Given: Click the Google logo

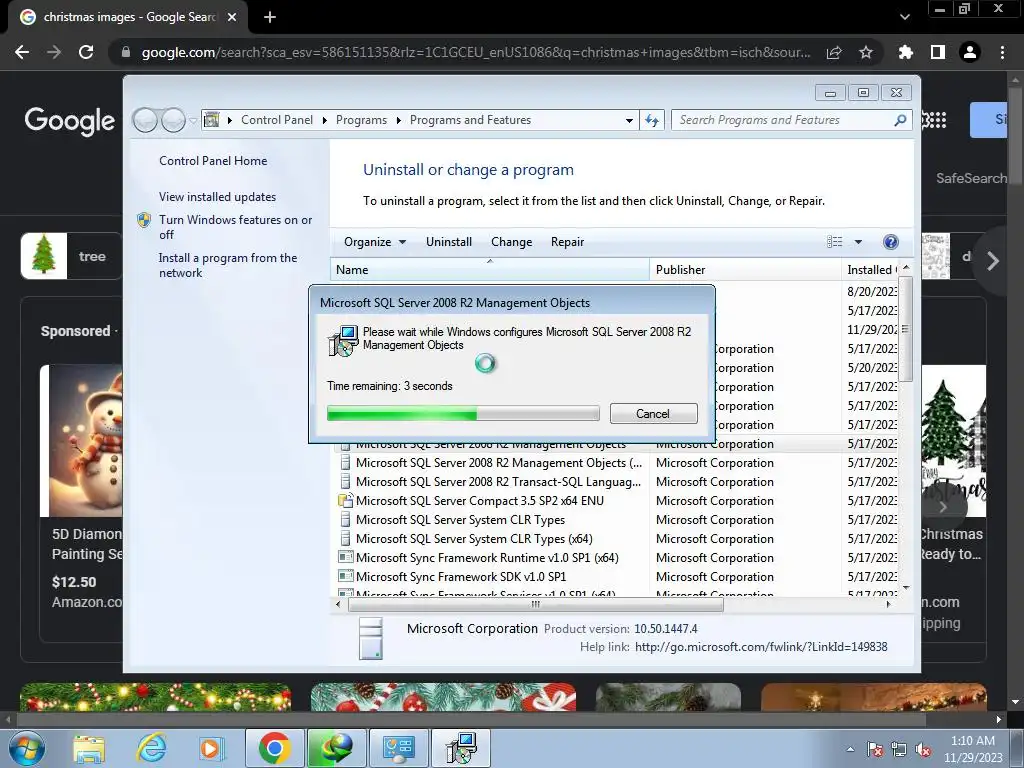Looking at the screenshot, I should pyautogui.click(x=69, y=121).
